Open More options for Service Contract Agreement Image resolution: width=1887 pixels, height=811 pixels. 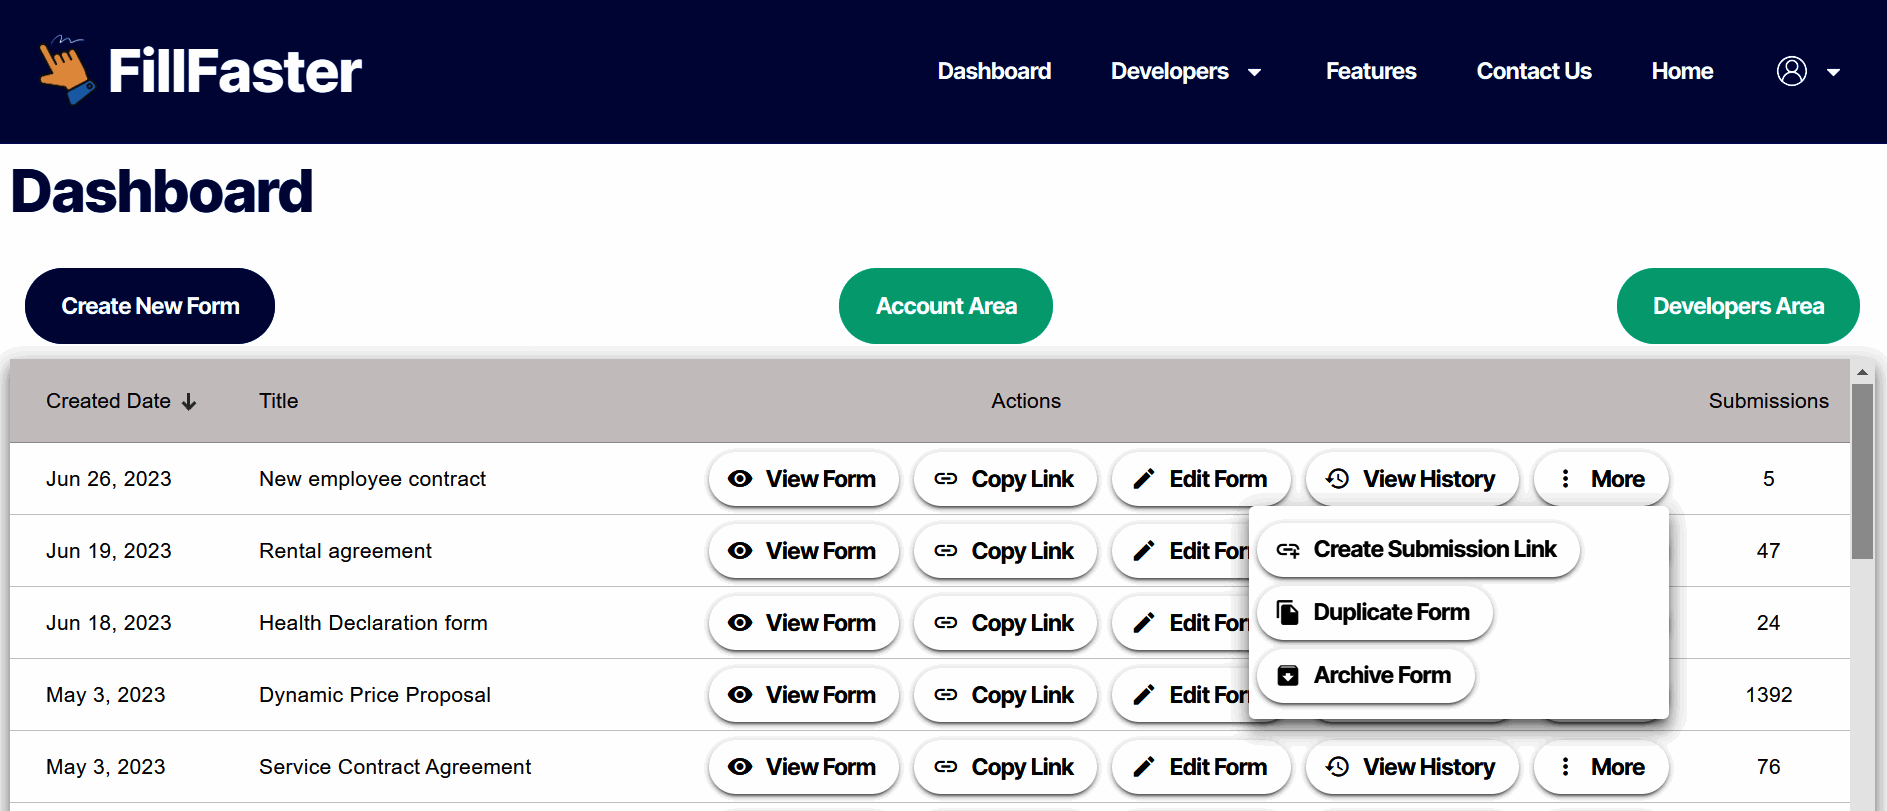[1602, 767]
